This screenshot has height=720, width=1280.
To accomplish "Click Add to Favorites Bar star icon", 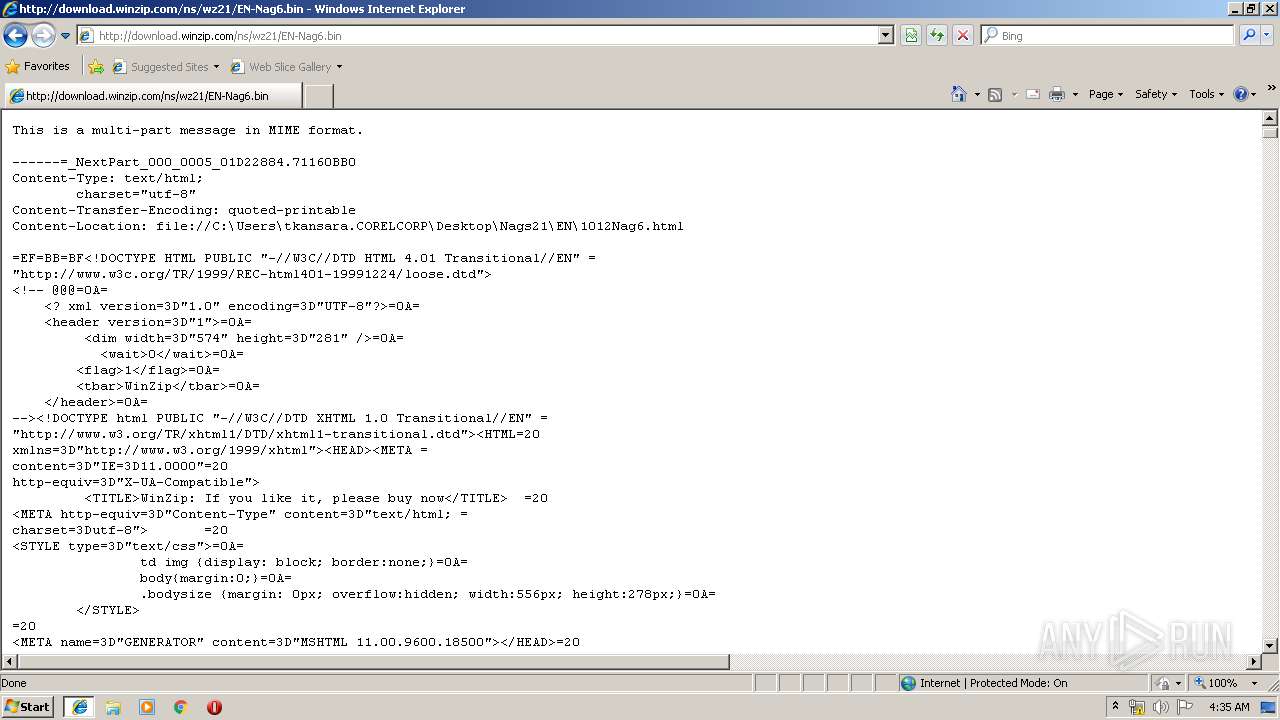I will pyautogui.click(x=96, y=67).
